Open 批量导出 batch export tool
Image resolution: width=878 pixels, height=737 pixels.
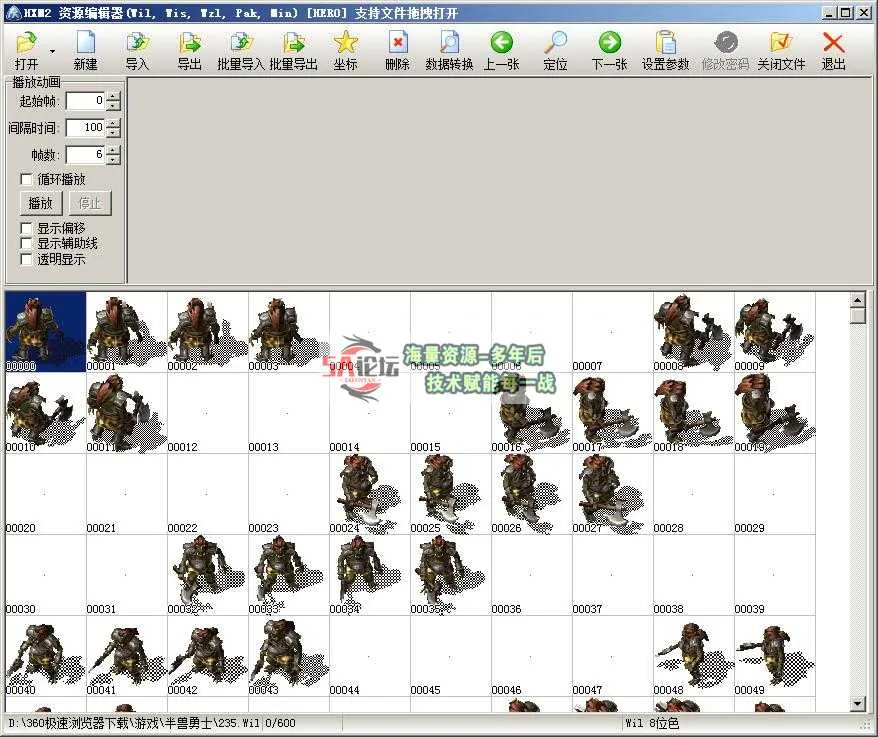(x=293, y=43)
